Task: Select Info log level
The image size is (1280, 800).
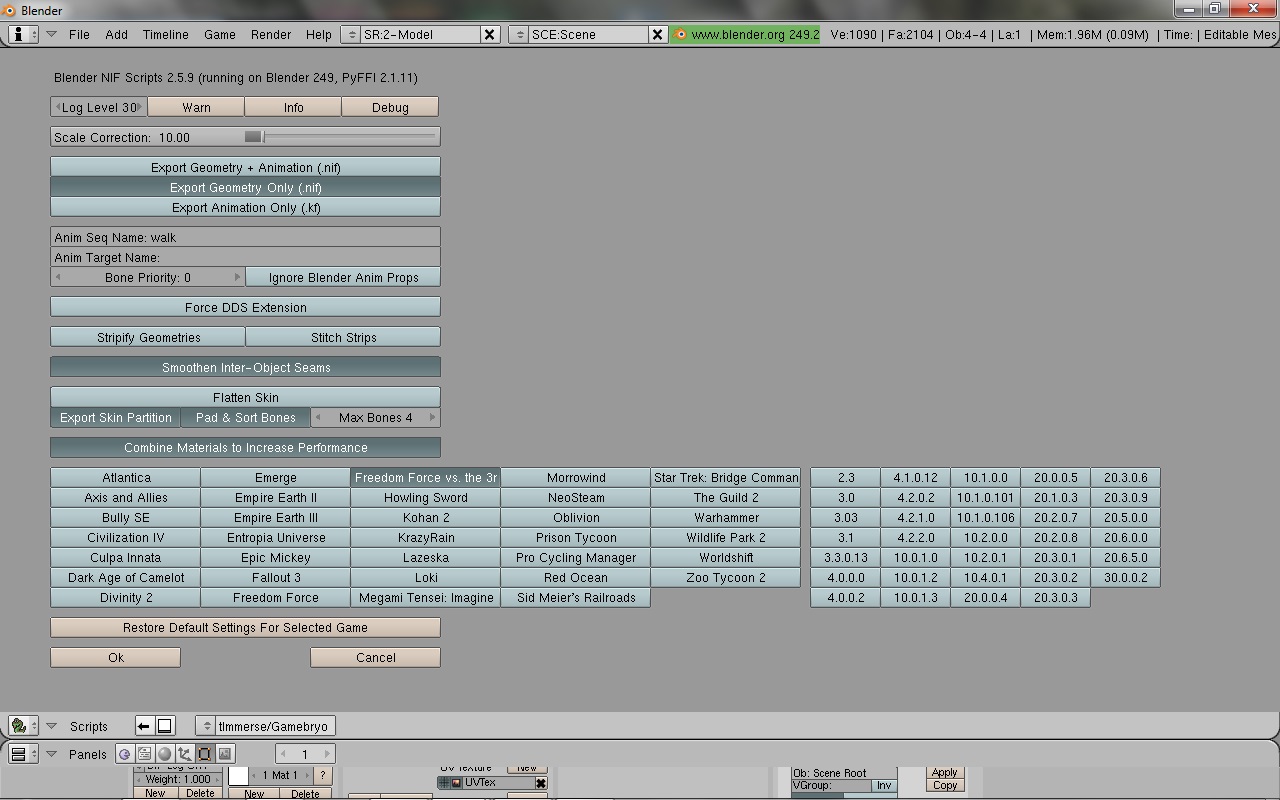Action: pyautogui.click(x=293, y=107)
